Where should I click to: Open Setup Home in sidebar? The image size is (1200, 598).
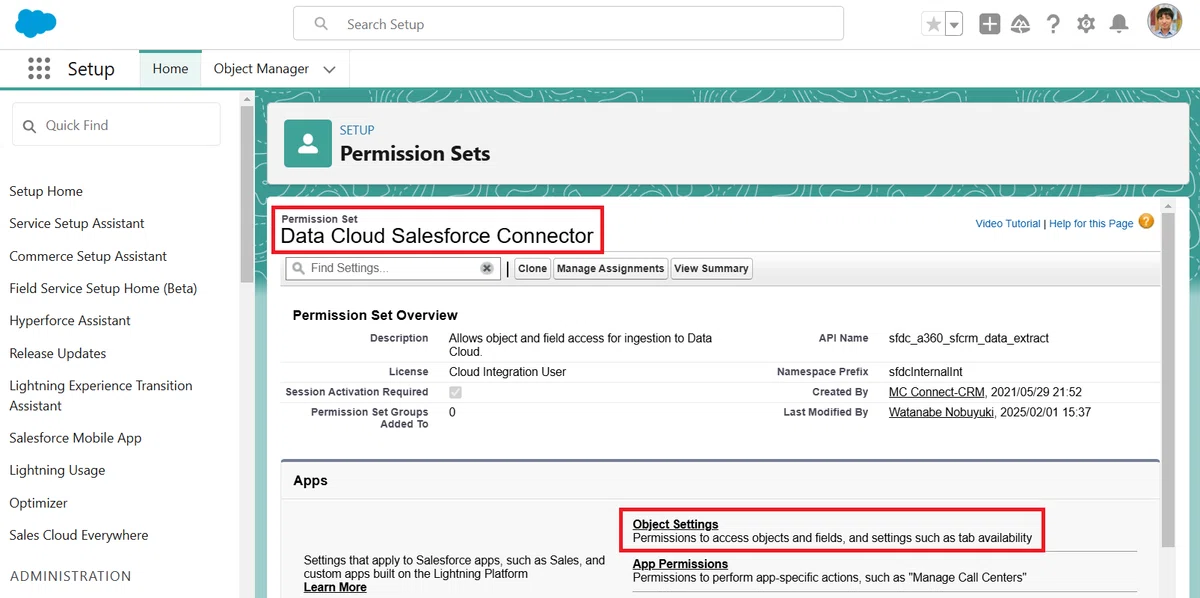[46, 191]
